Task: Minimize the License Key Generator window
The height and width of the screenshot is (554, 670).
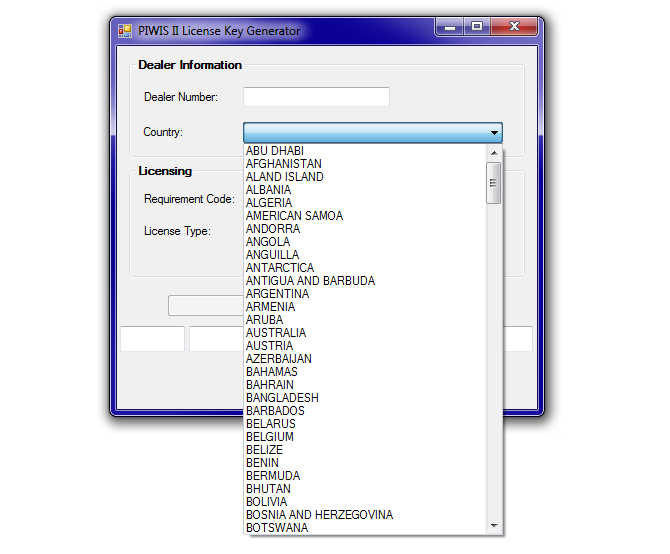Action: pos(450,28)
